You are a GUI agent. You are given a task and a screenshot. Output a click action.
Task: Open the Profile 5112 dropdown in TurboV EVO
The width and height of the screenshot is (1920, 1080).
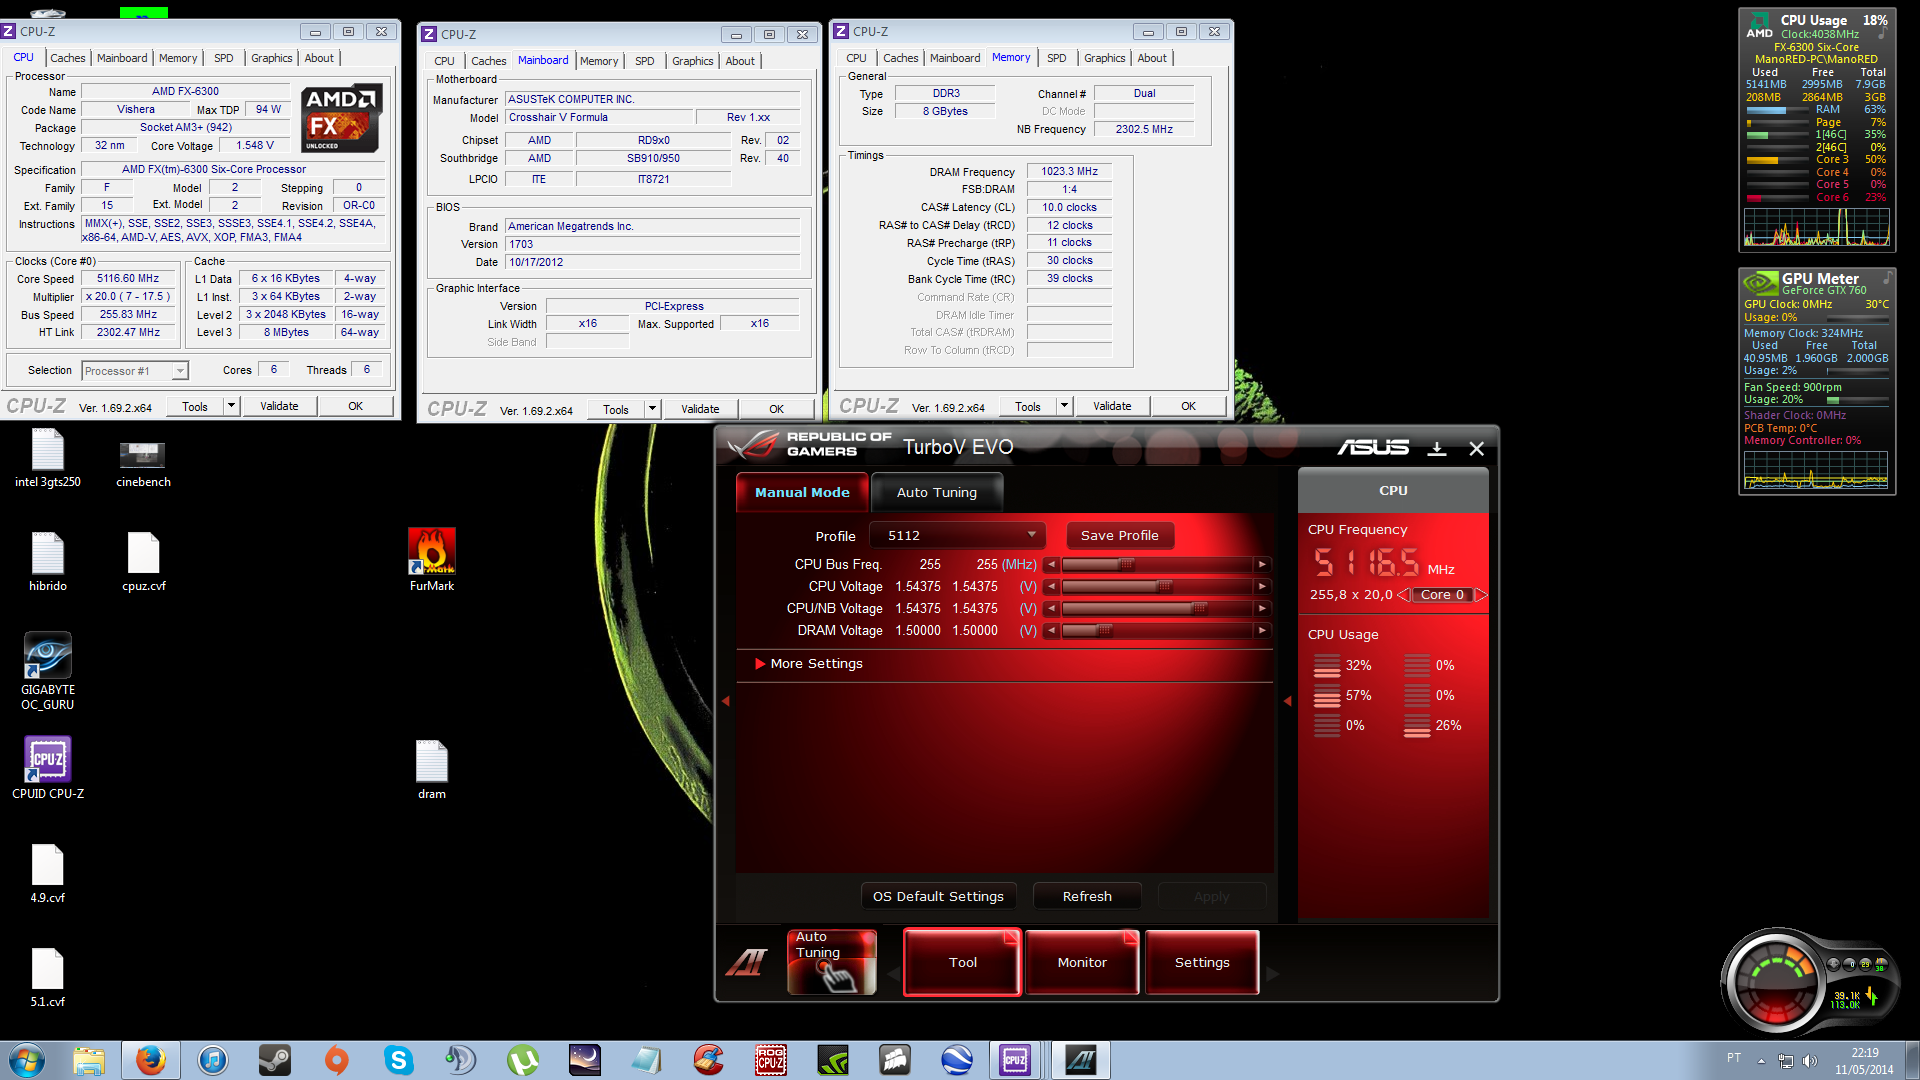point(957,536)
